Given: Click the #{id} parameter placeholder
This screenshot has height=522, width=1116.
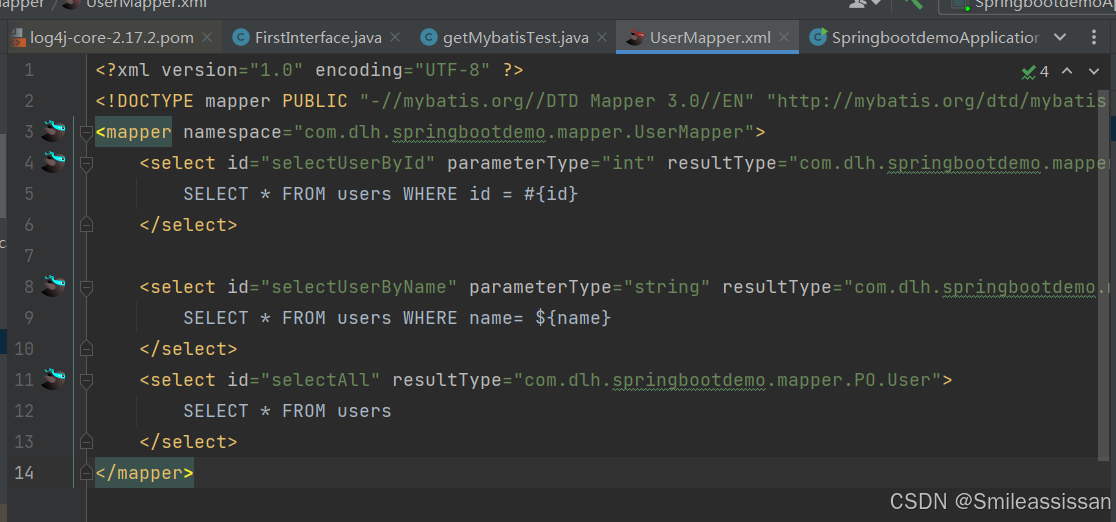Looking at the screenshot, I should [551, 194].
